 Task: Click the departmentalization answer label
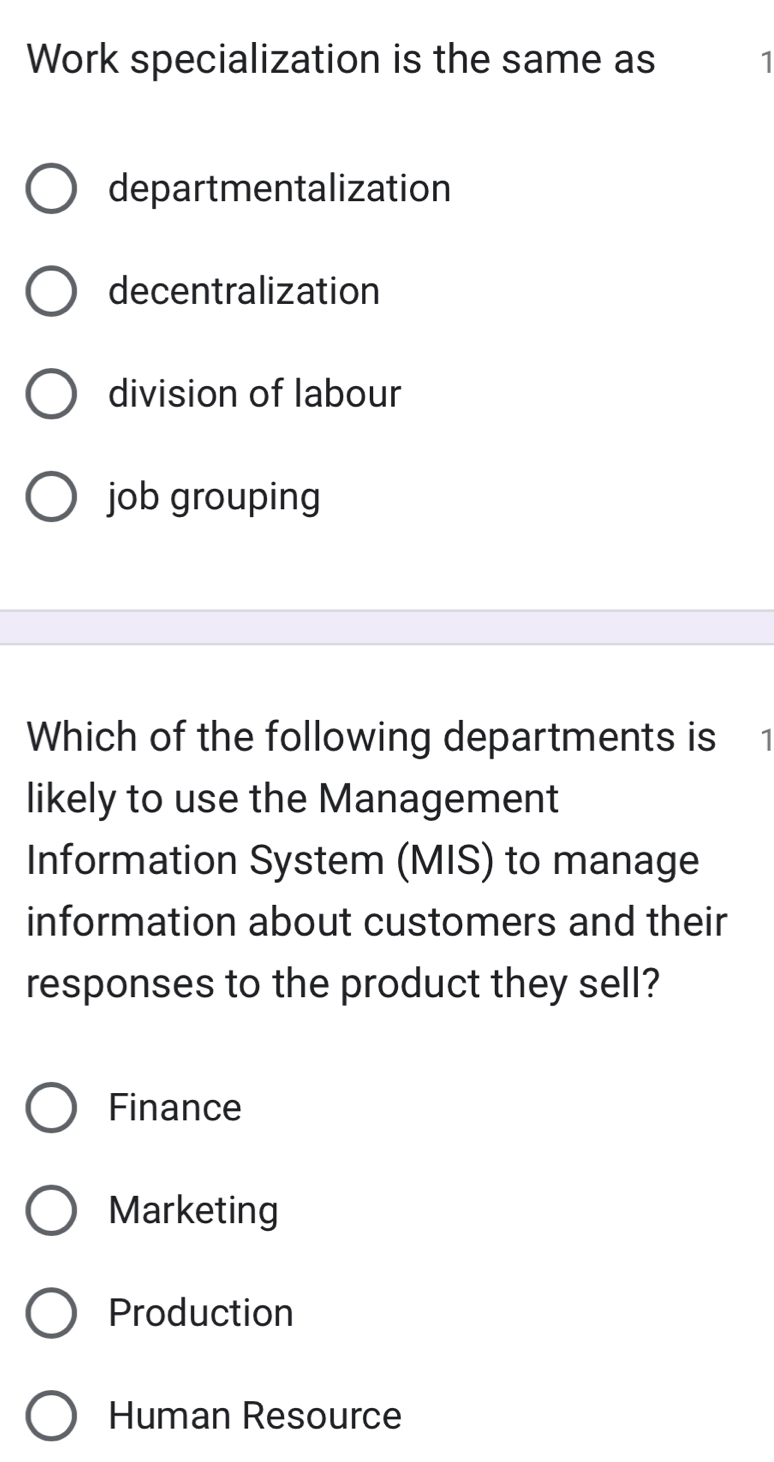coord(281,188)
